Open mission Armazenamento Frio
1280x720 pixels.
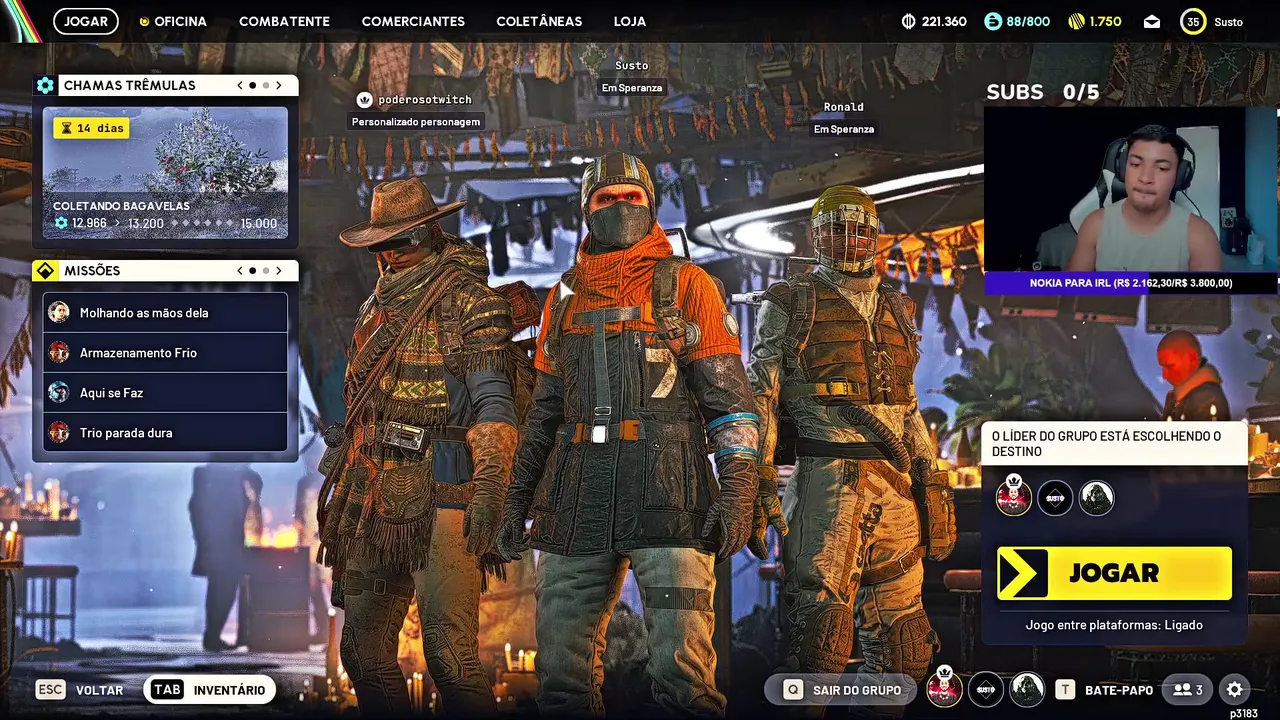pyautogui.click(x=165, y=353)
